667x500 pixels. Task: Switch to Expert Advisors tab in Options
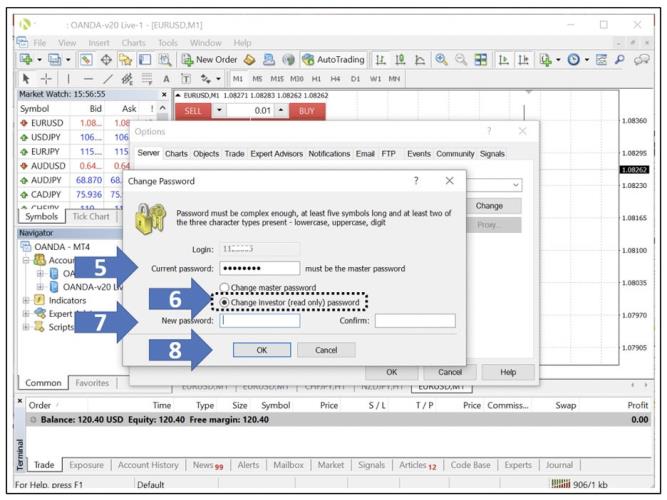(276, 154)
